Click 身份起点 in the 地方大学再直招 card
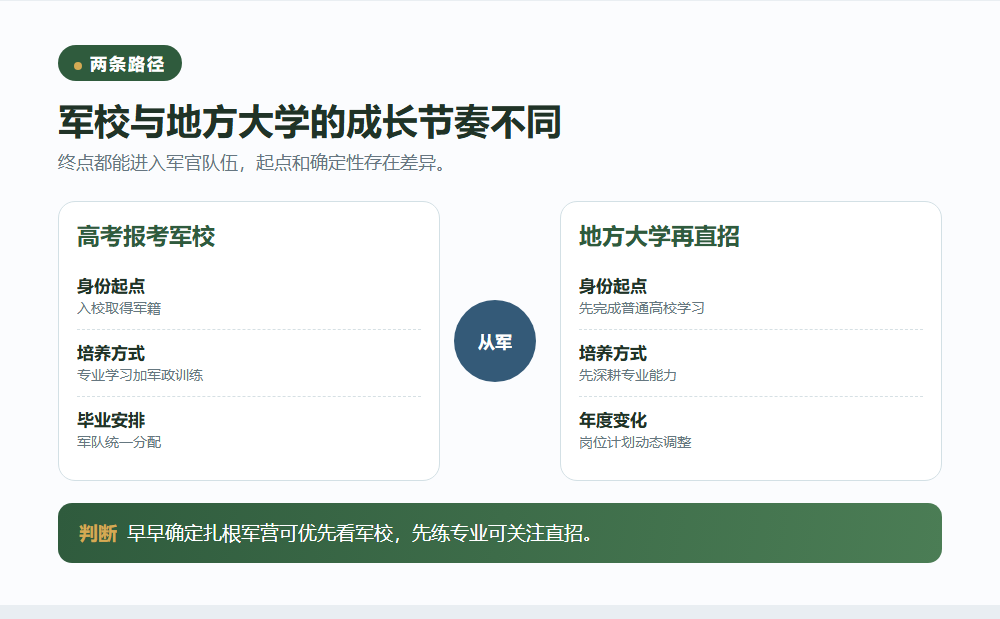 [x=613, y=286]
